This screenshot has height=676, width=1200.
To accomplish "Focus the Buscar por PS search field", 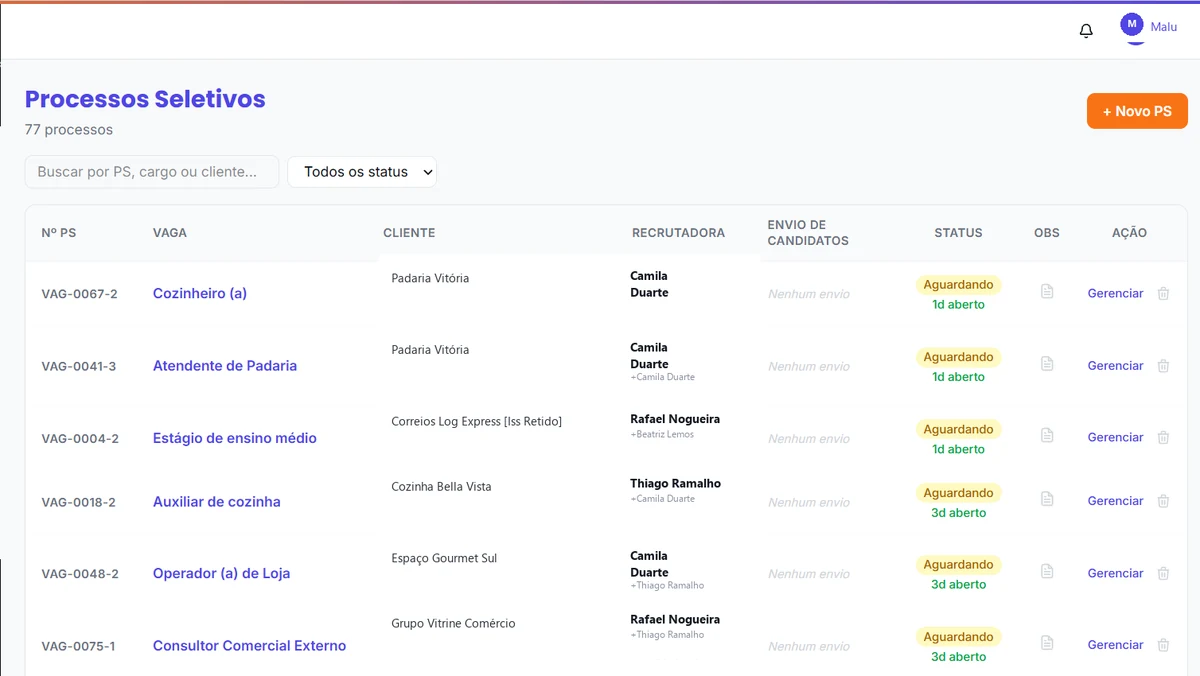I will [x=152, y=172].
